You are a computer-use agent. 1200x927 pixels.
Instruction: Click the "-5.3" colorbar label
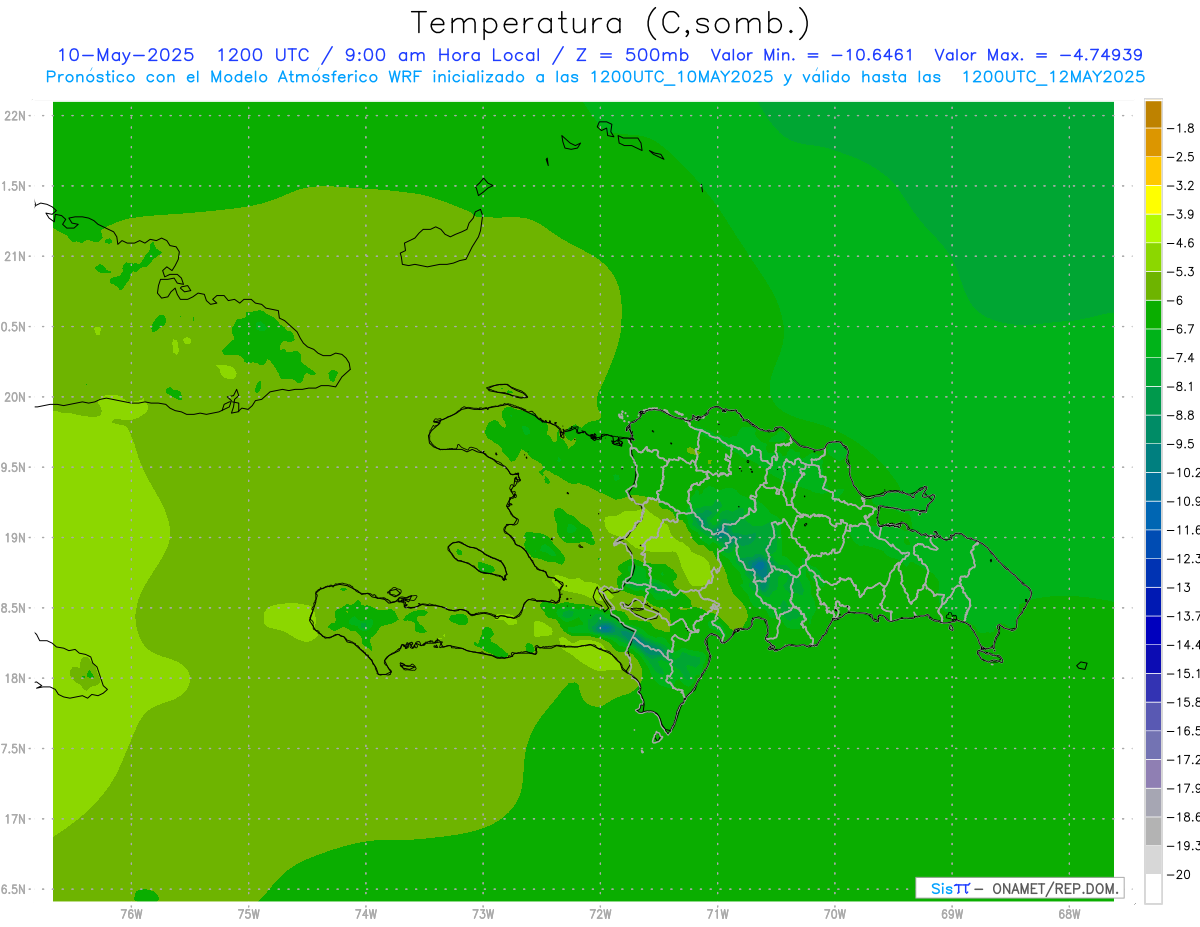coord(1182,271)
